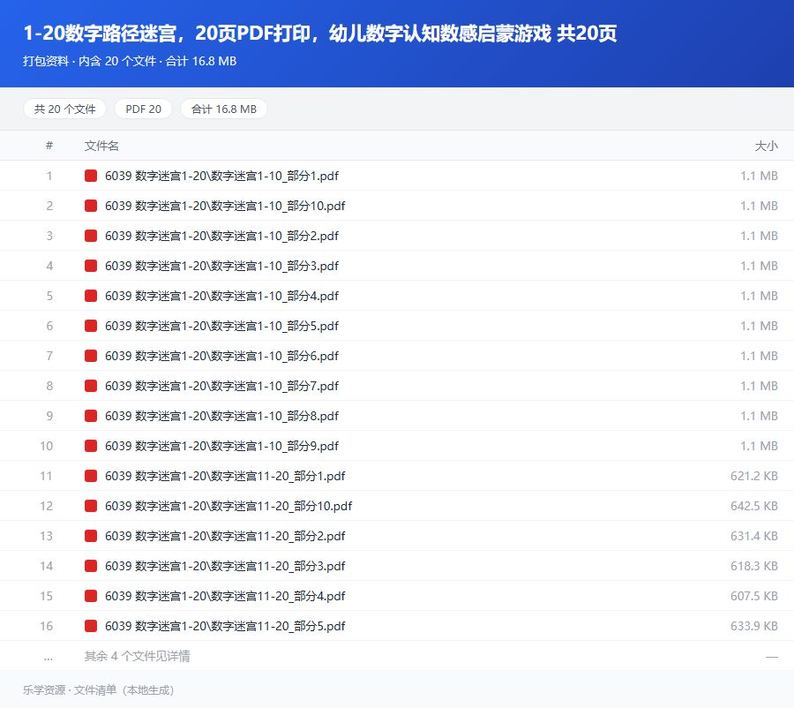
Task: Click the red PDF icon for 数字迷宫11-20_部分4.pdf
Action: coord(91,596)
